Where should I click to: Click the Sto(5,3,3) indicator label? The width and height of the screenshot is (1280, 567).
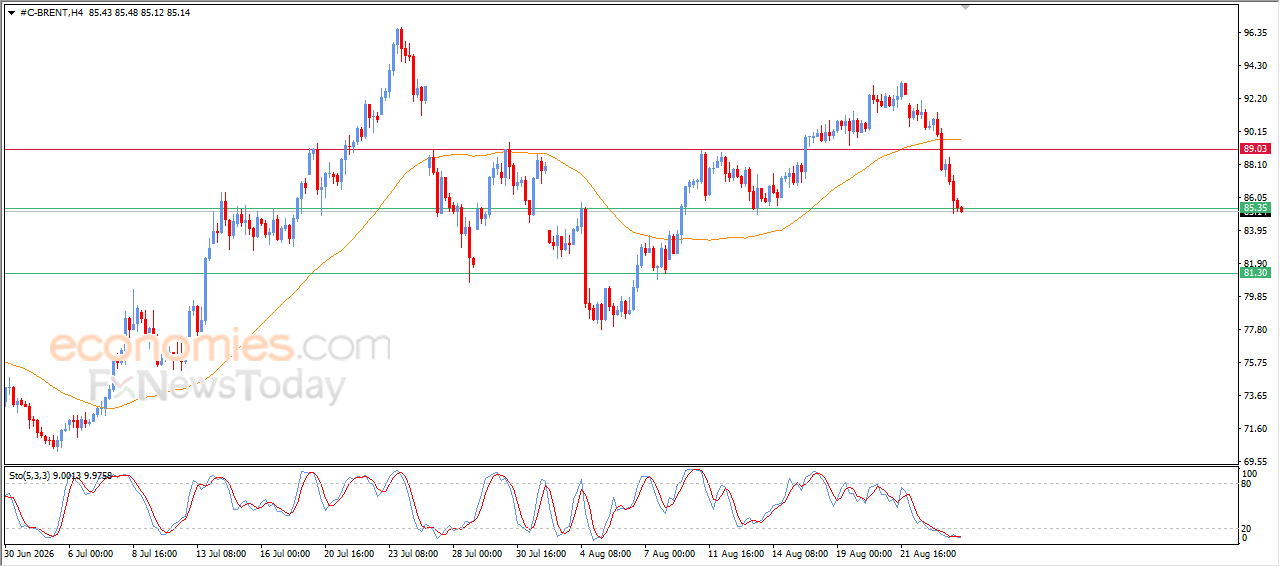click(x=31, y=476)
